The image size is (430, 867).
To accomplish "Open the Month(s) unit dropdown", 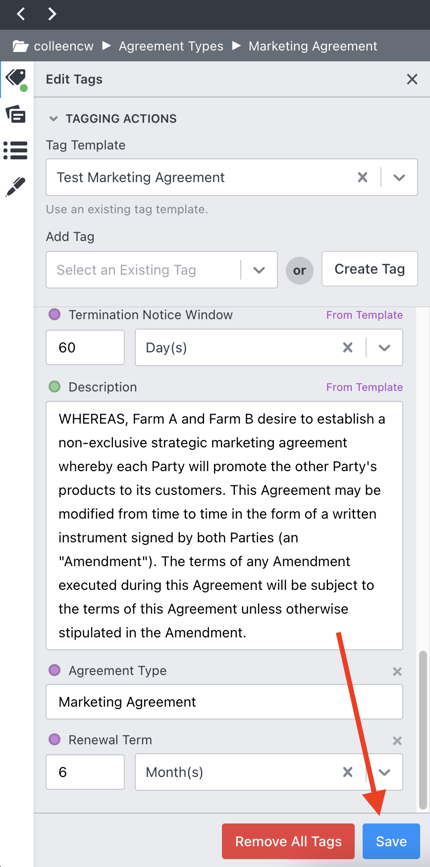I will (x=384, y=772).
